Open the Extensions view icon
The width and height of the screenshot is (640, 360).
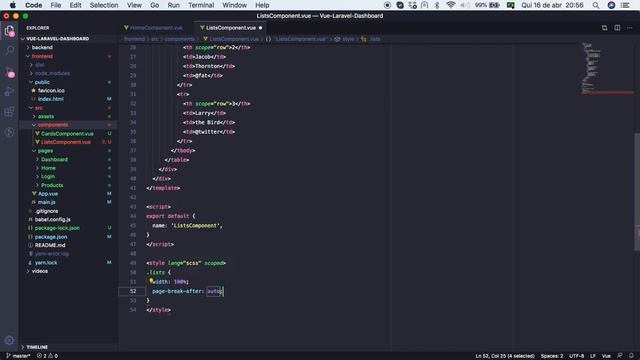(x=9, y=112)
